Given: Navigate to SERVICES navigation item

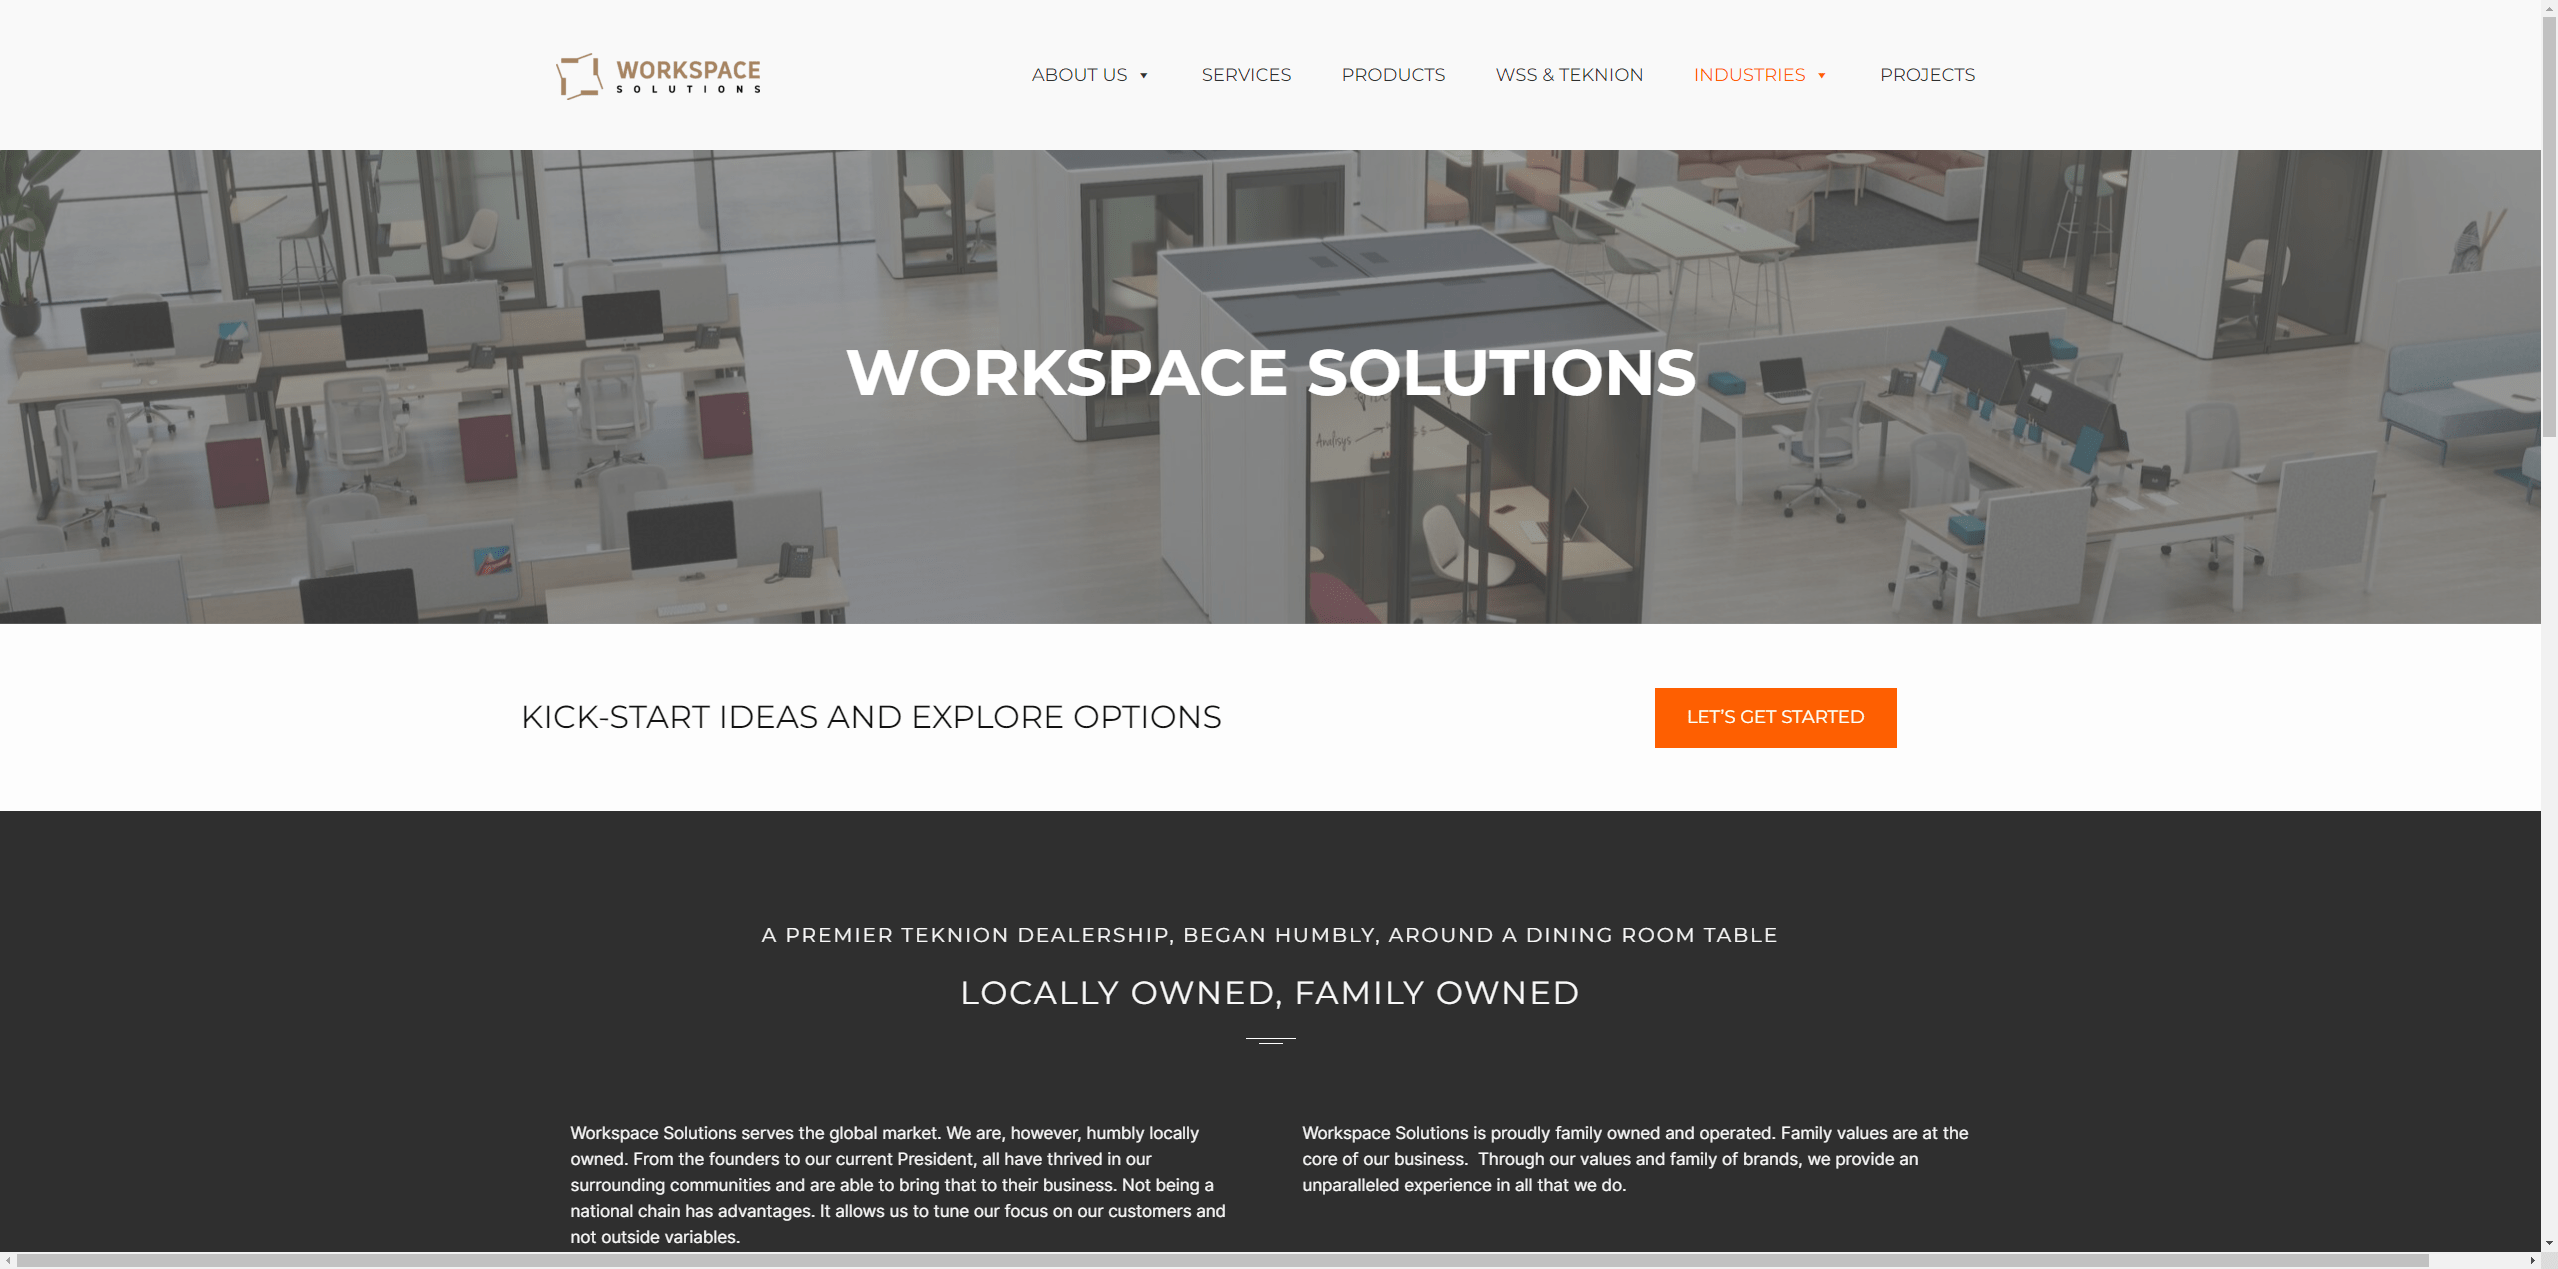Looking at the screenshot, I should [1245, 73].
